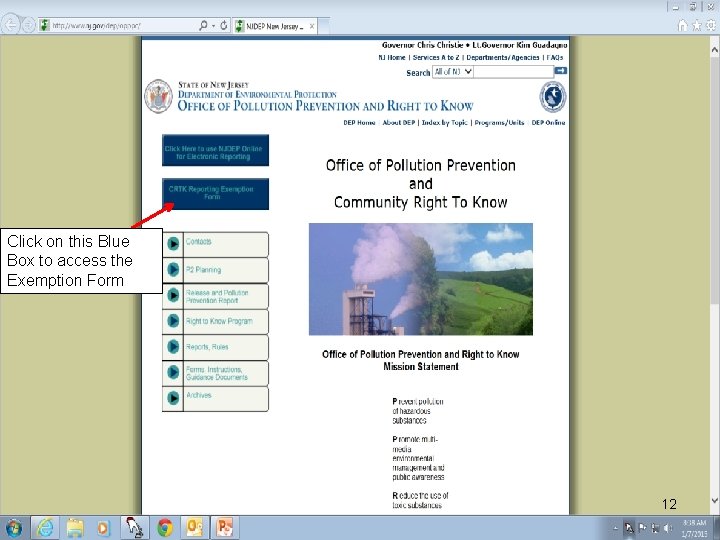Screen dimensions: 720x540
Task: Click the Action Center flag tray icon
Action: coord(642,528)
